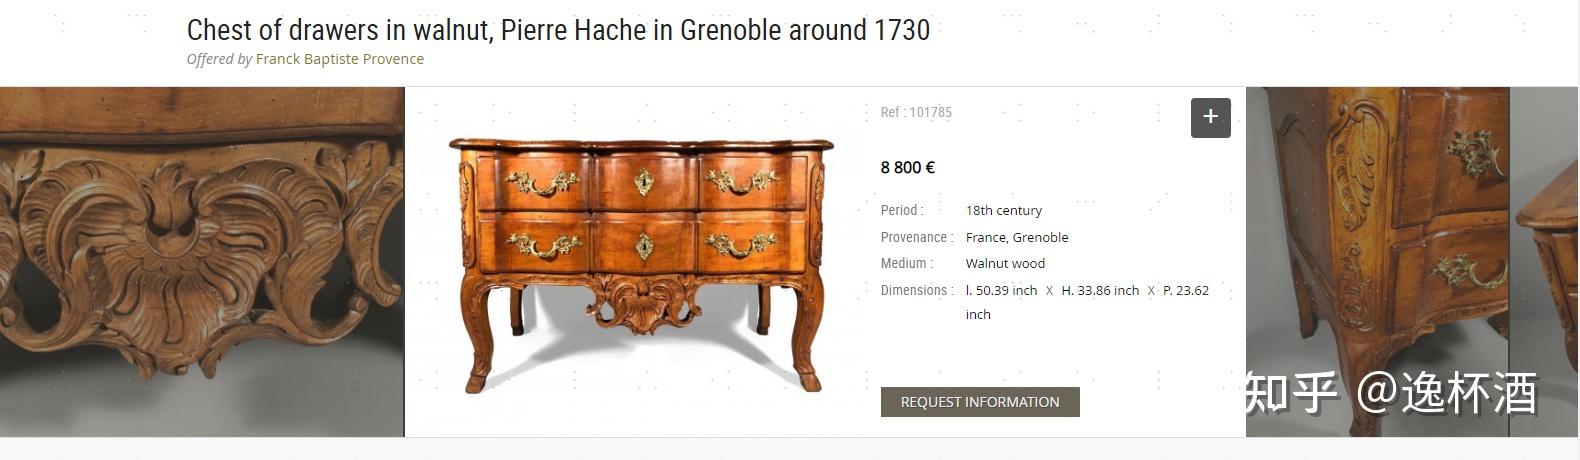The height and width of the screenshot is (460, 1580).
Task: Click the 知乎 @逸杯酒 watermark
Action: [x=1391, y=393]
